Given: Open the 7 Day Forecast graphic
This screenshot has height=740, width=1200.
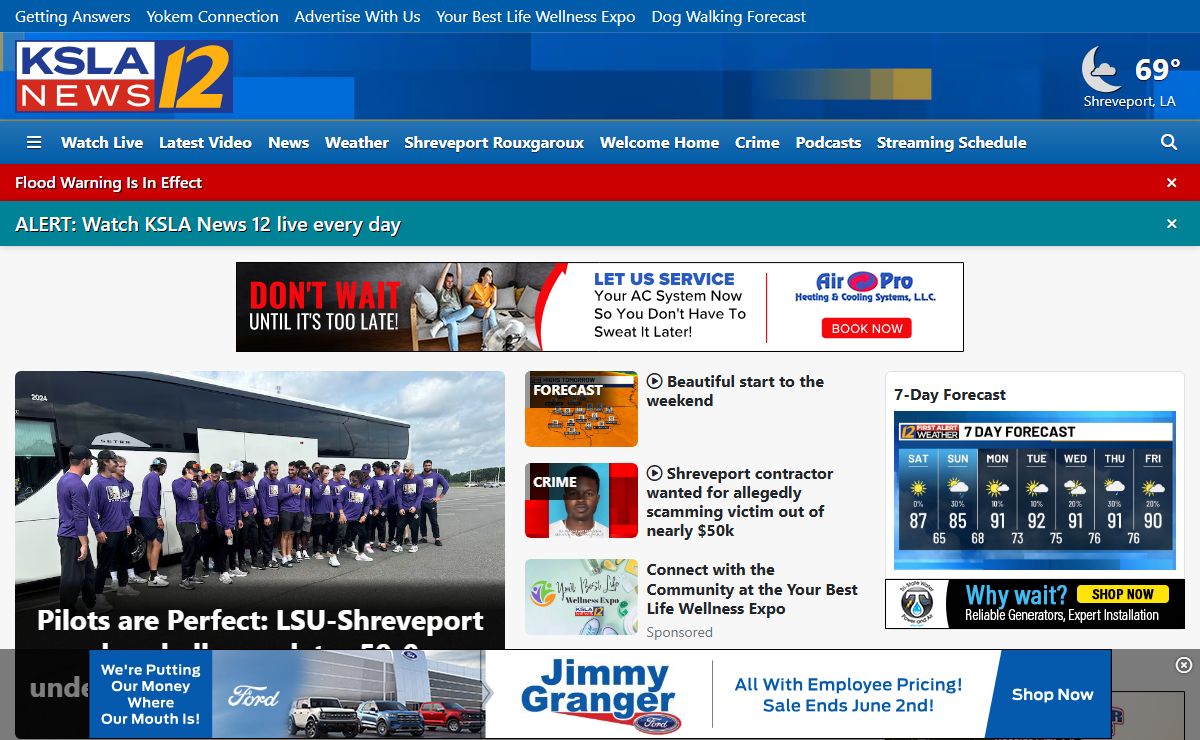Looking at the screenshot, I should point(1035,491).
